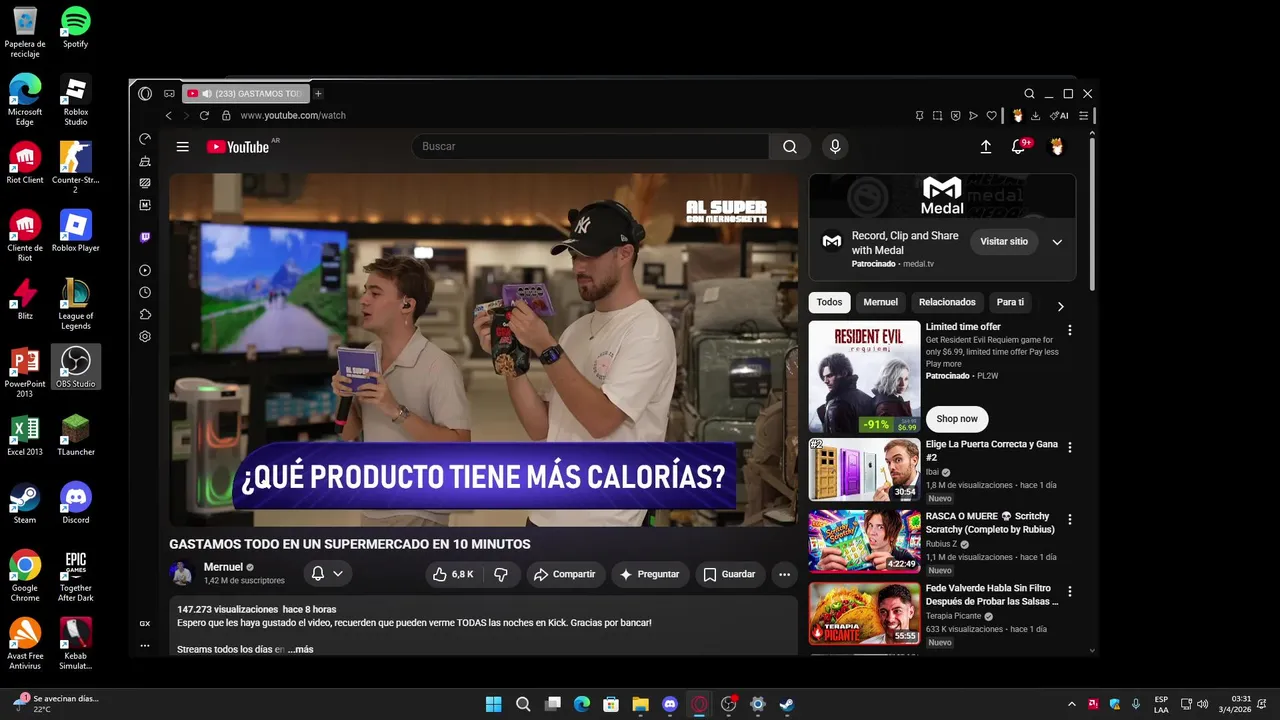Open the Opera GX main menu logo
Image resolution: width=1280 pixels, height=720 pixels.
click(x=145, y=94)
